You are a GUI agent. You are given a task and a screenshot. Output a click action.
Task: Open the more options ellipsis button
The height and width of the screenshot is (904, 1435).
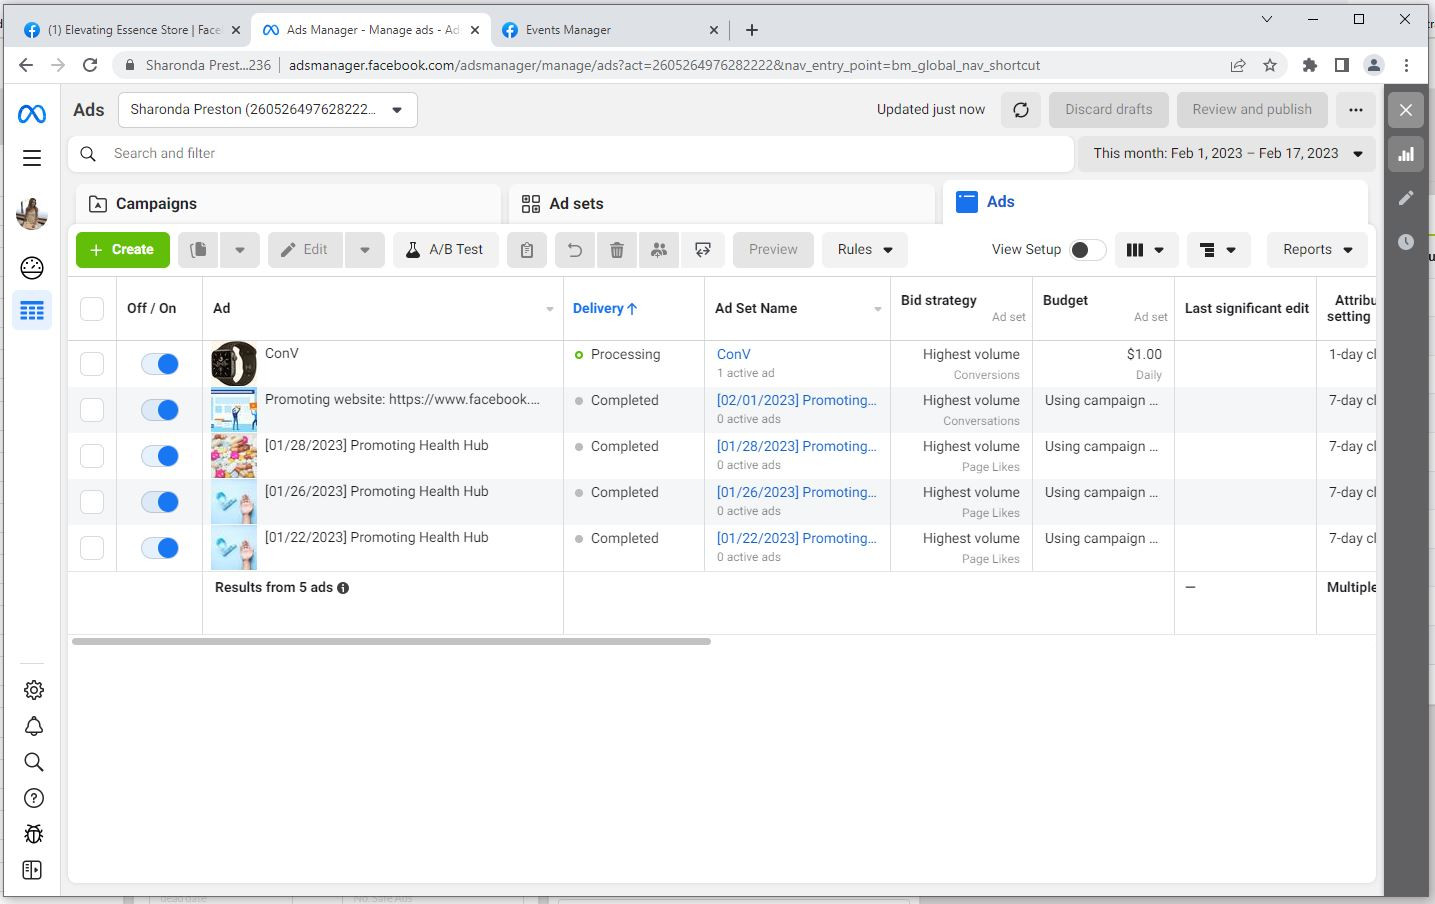point(1356,110)
